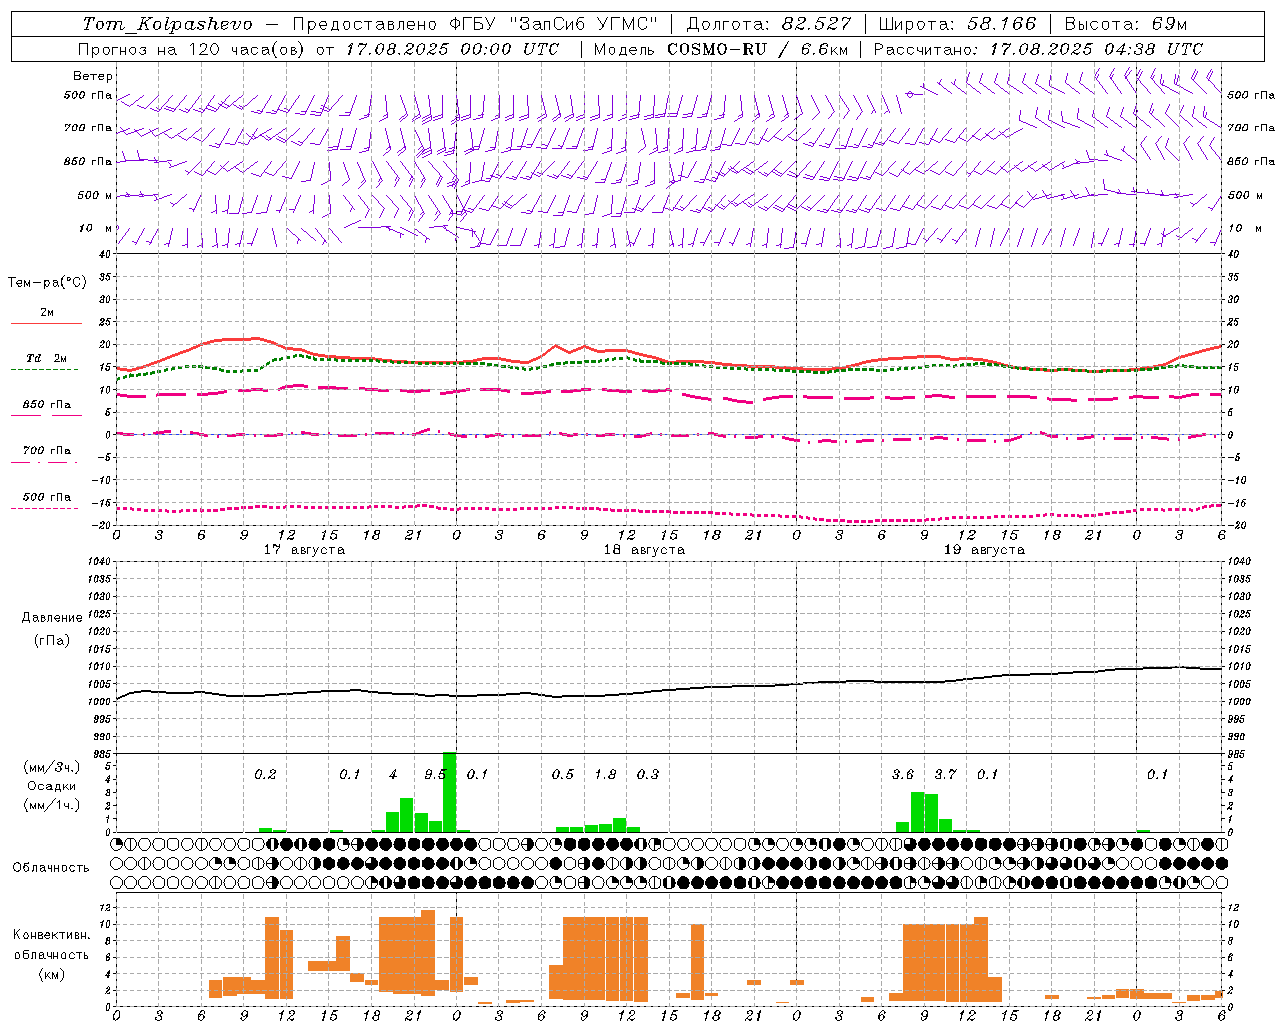The image size is (1280, 1024).
Task: Click the date label 19 августа
Action: coord(984,550)
